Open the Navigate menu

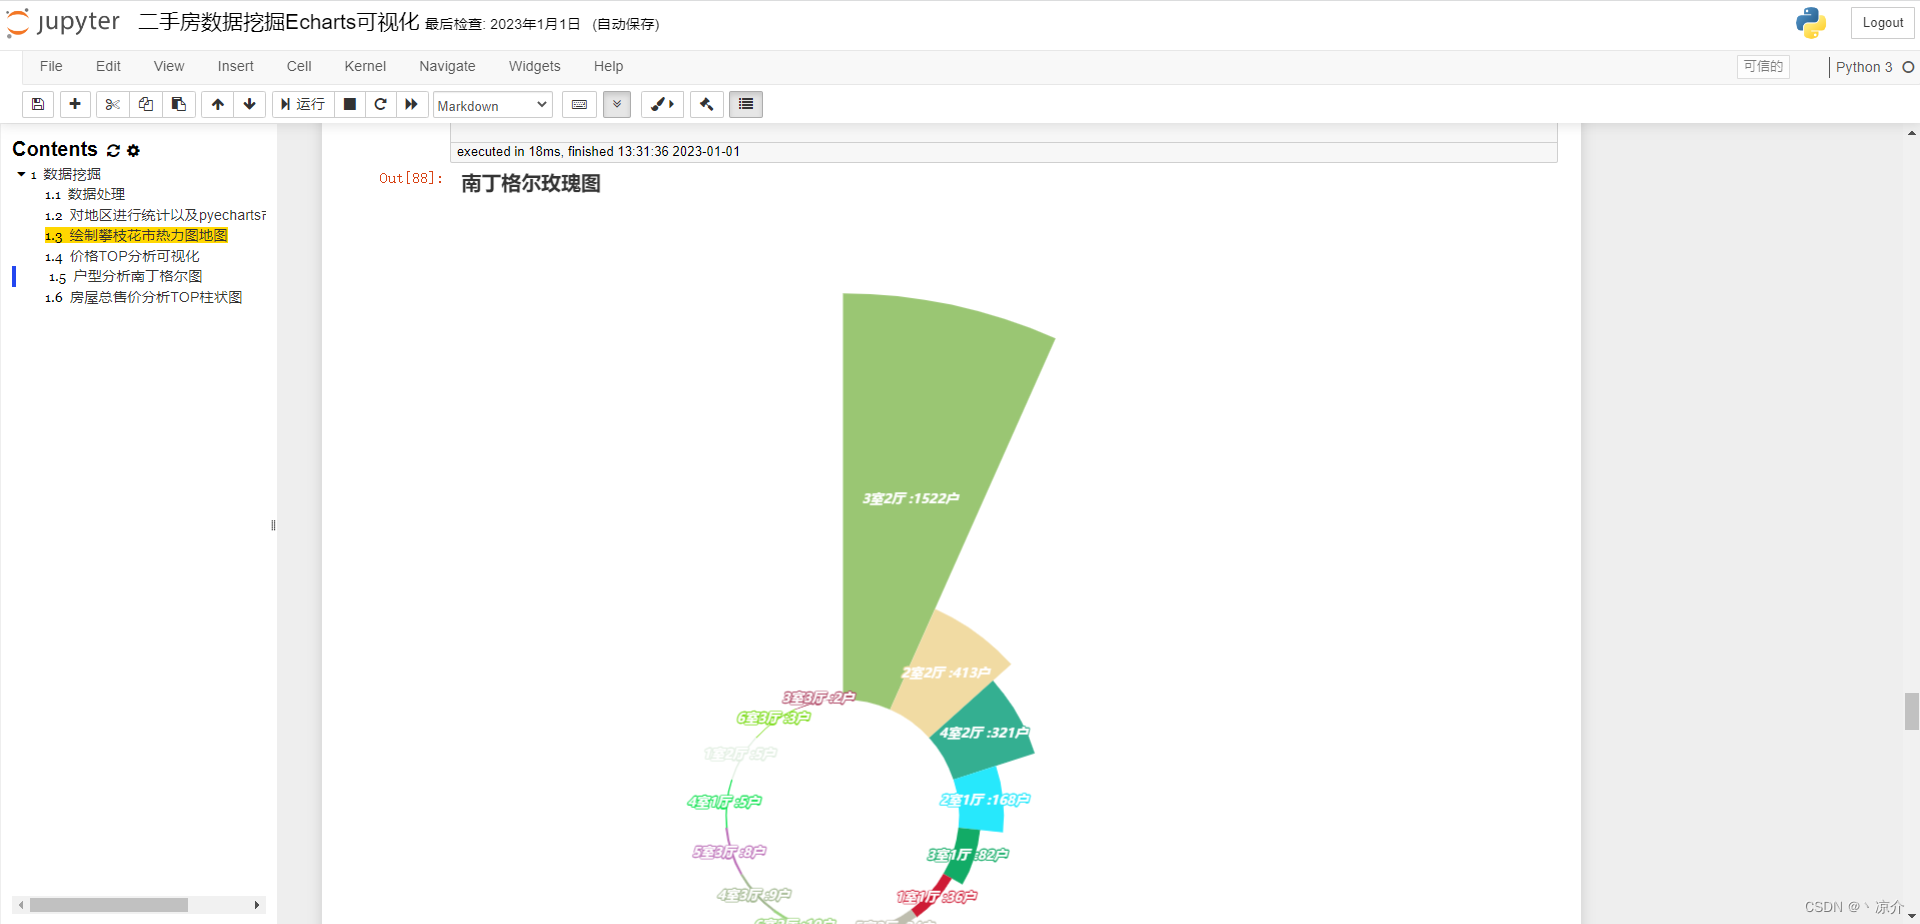447,66
